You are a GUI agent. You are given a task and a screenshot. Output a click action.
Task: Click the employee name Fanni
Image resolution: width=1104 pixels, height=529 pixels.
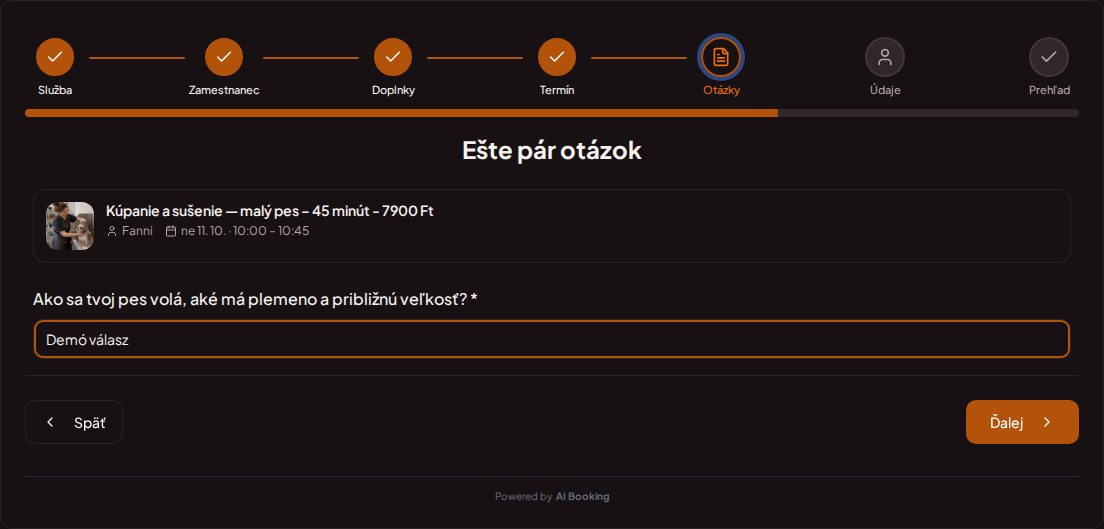[137, 231]
